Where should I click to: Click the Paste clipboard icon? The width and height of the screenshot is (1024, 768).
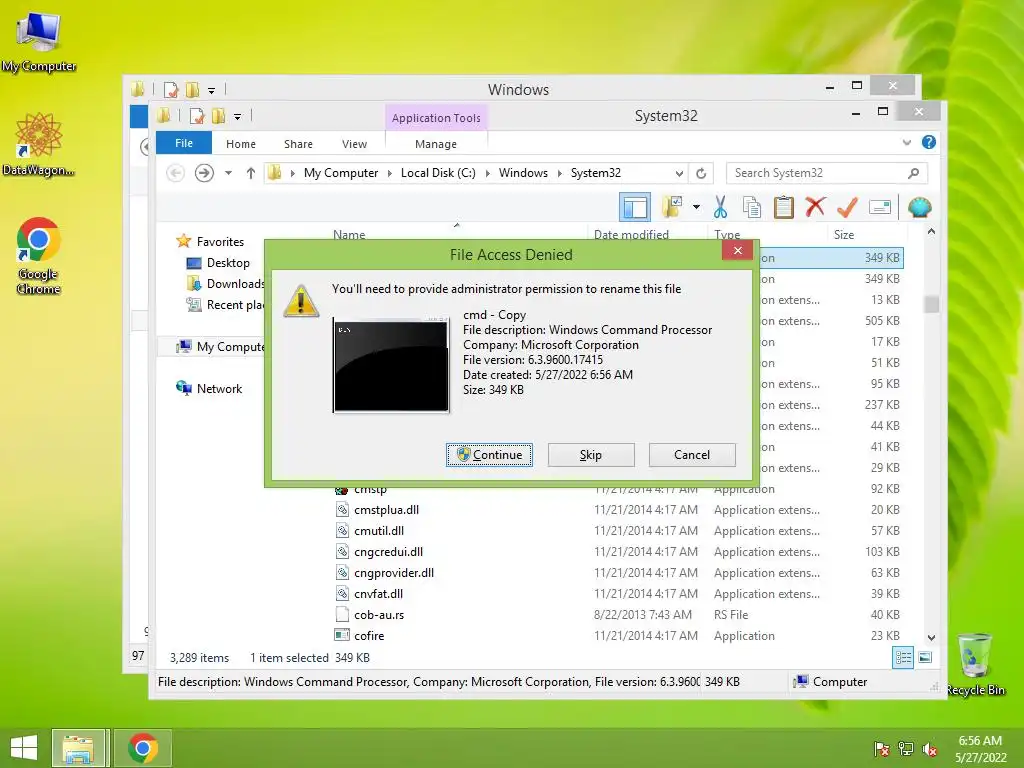coord(783,208)
